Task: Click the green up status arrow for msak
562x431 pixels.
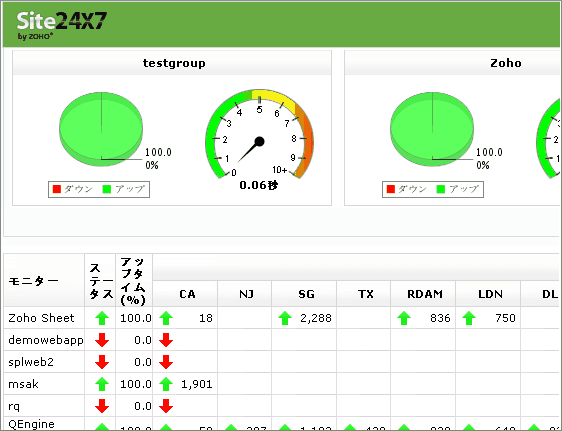Action: 102,384
